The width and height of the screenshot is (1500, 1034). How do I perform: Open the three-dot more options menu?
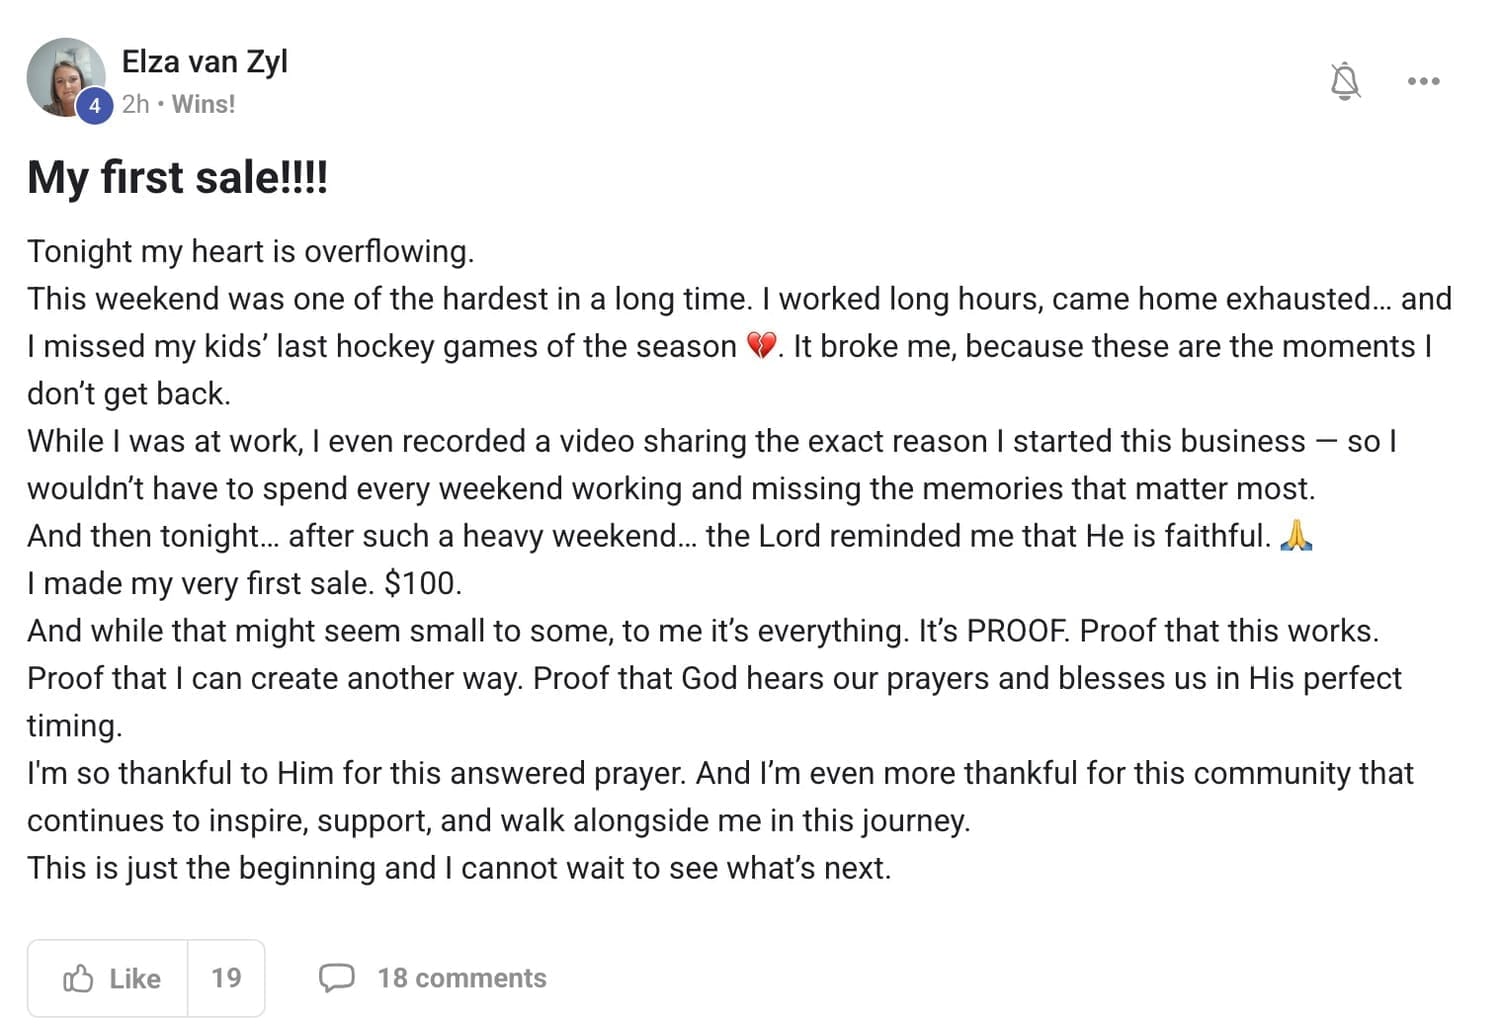coord(1423,81)
